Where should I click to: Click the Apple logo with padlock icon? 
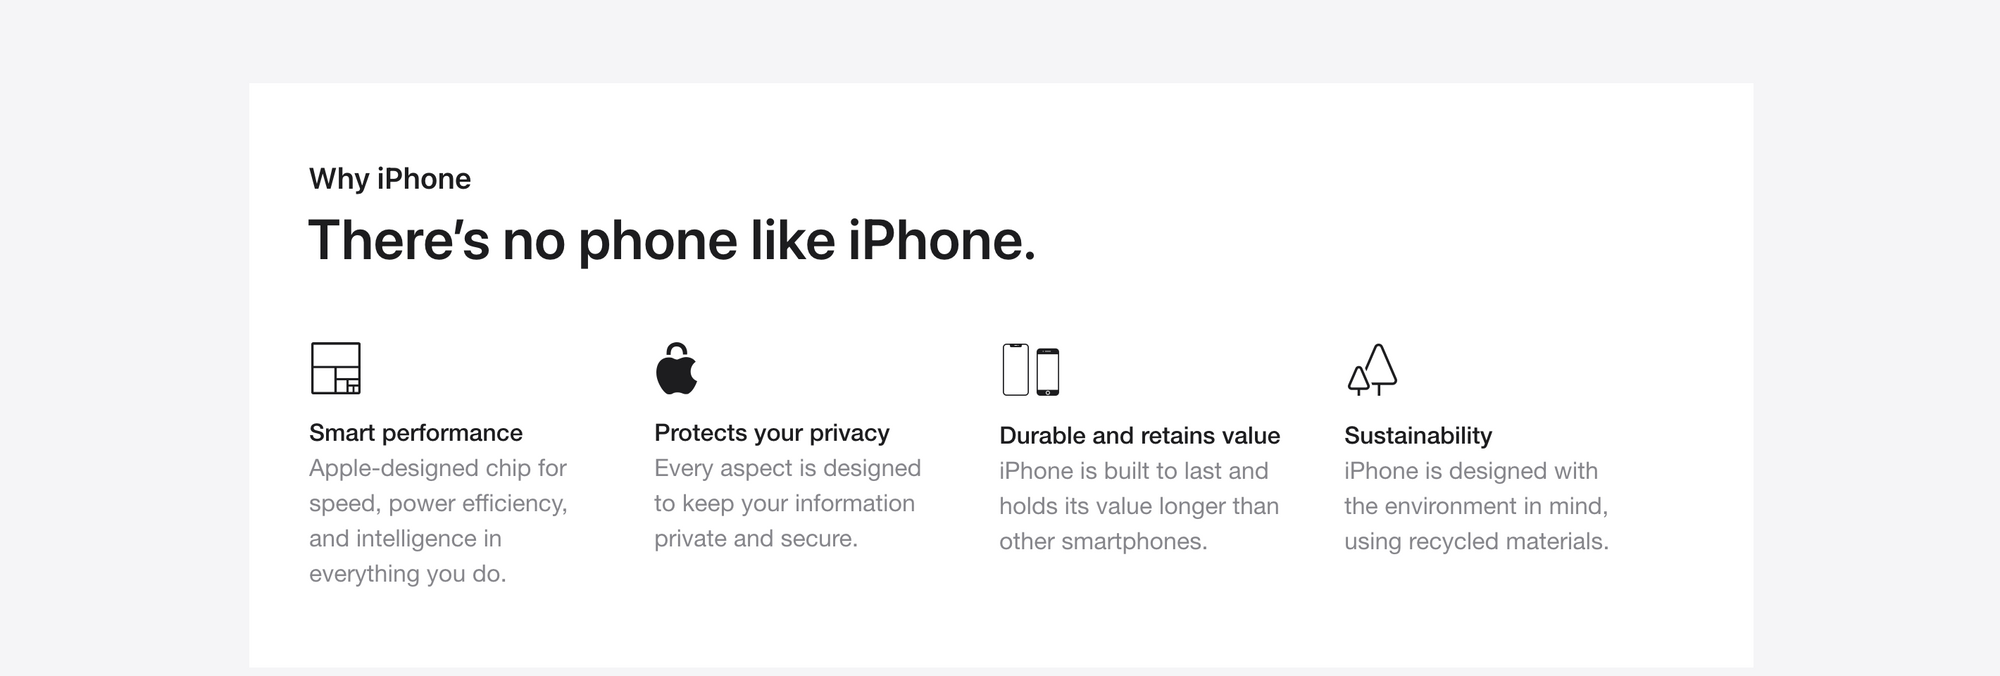[x=676, y=369]
